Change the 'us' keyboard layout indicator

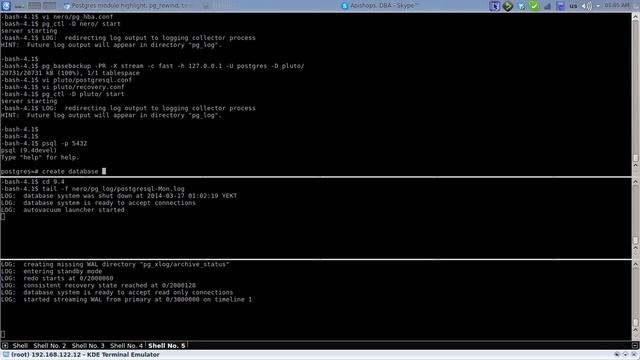click(x=573, y=6)
